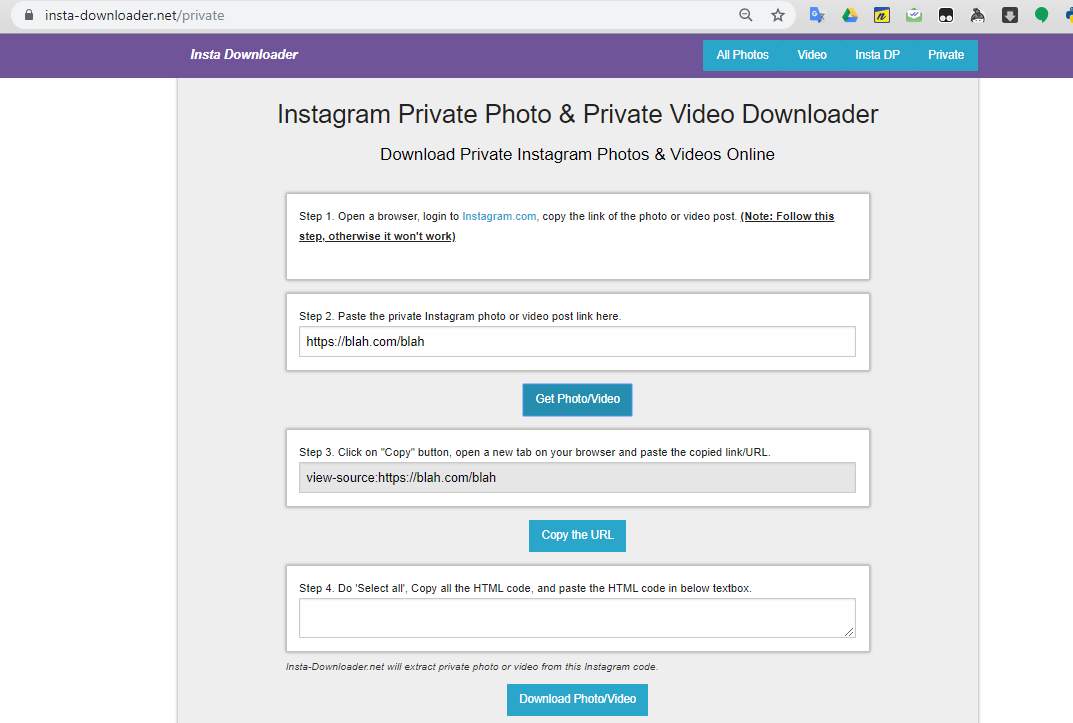The width and height of the screenshot is (1073, 723).
Task: Grab the textarea resize handle in Step 4
Action: pos(849,632)
